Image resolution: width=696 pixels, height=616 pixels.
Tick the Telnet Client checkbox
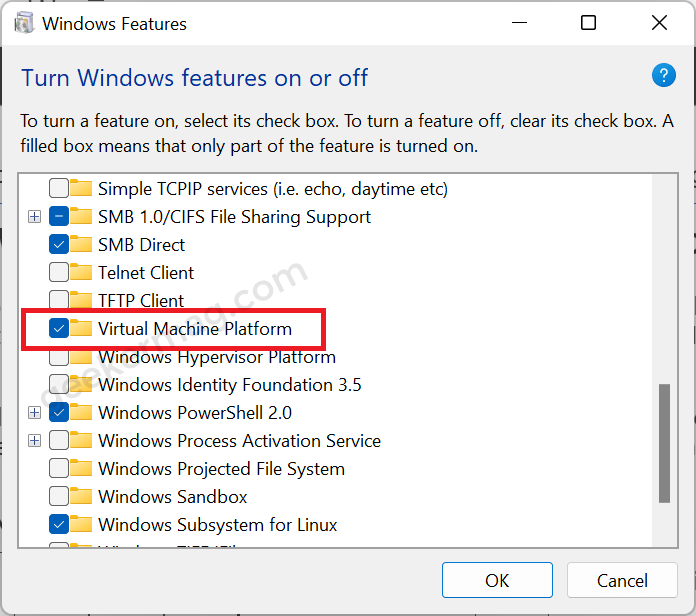pyautogui.click(x=59, y=272)
